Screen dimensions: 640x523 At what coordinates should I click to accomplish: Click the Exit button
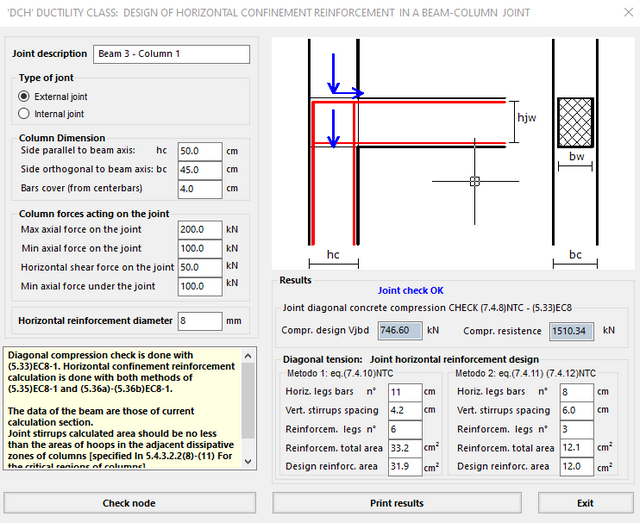click(x=585, y=503)
